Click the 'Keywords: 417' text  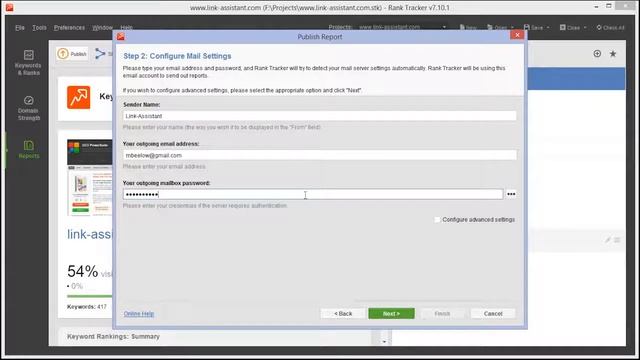click(x=87, y=307)
